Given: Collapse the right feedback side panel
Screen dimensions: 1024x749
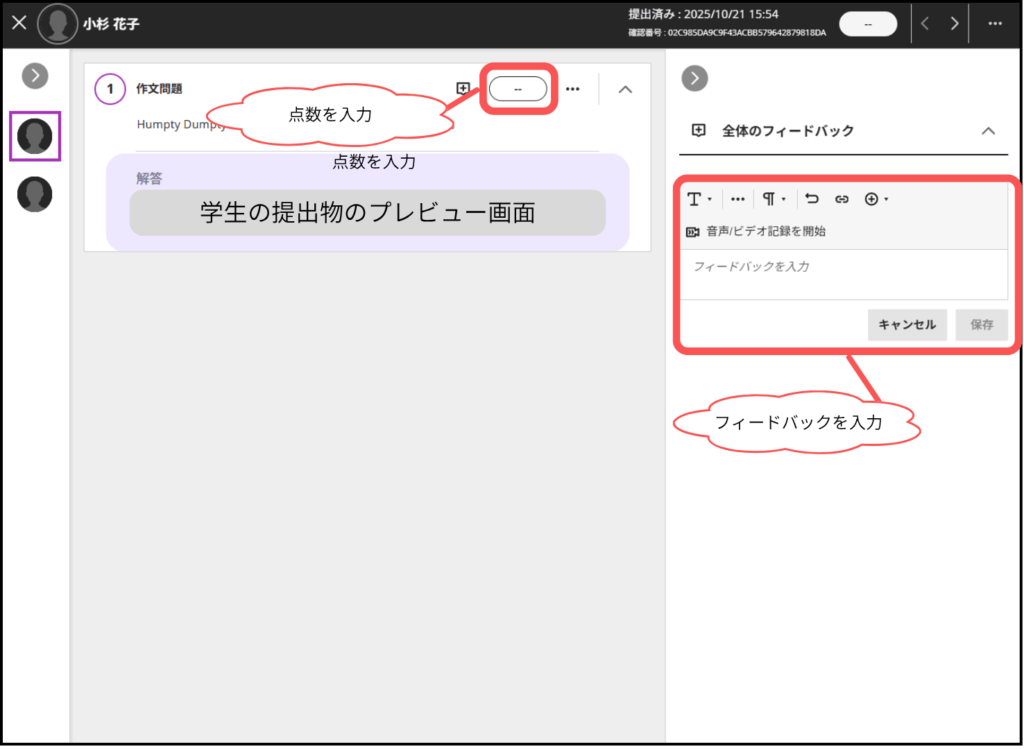Looking at the screenshot, I should (x=694, y=78).
